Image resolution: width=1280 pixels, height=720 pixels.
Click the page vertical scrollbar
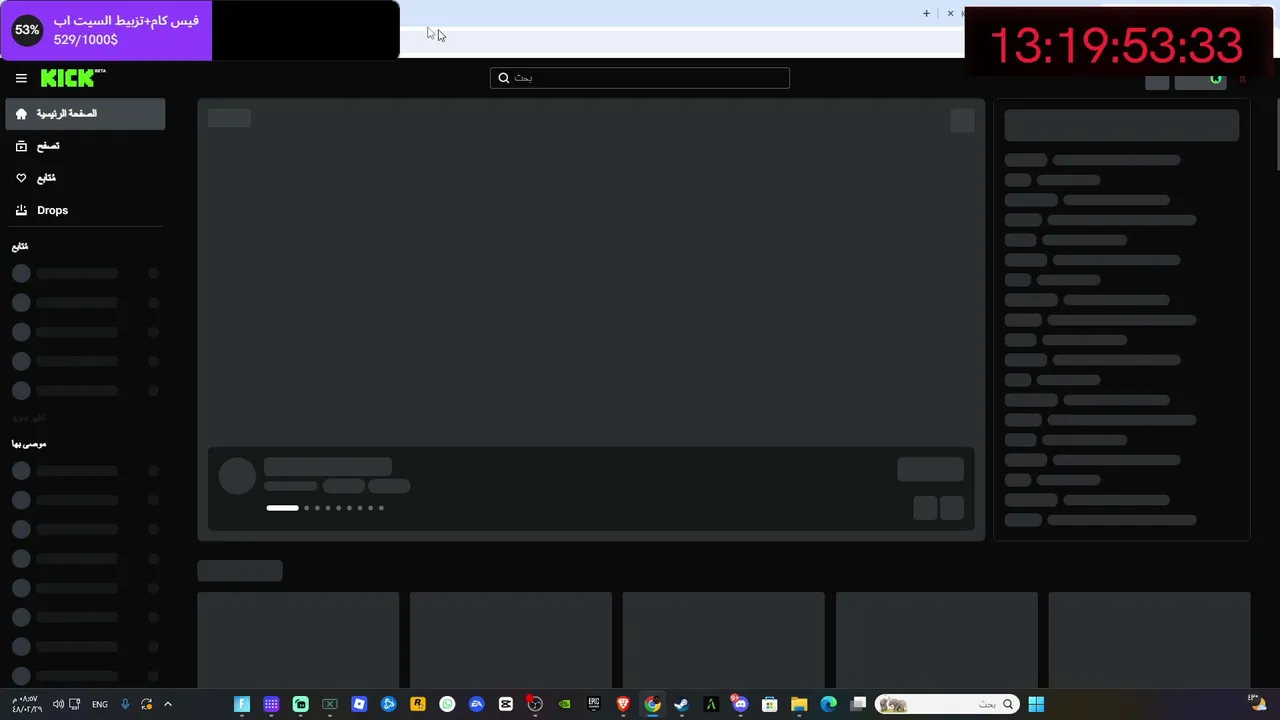click(1277, 135)
